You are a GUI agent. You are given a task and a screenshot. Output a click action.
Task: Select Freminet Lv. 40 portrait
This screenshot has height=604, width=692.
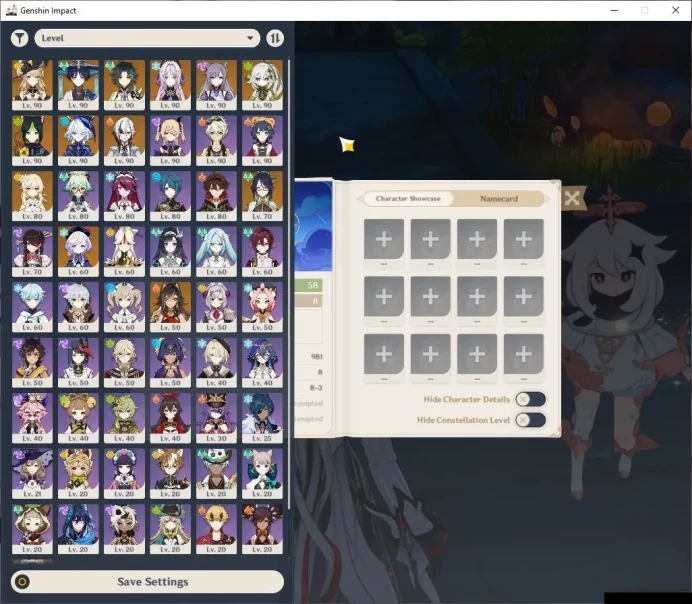pos(216,363)
